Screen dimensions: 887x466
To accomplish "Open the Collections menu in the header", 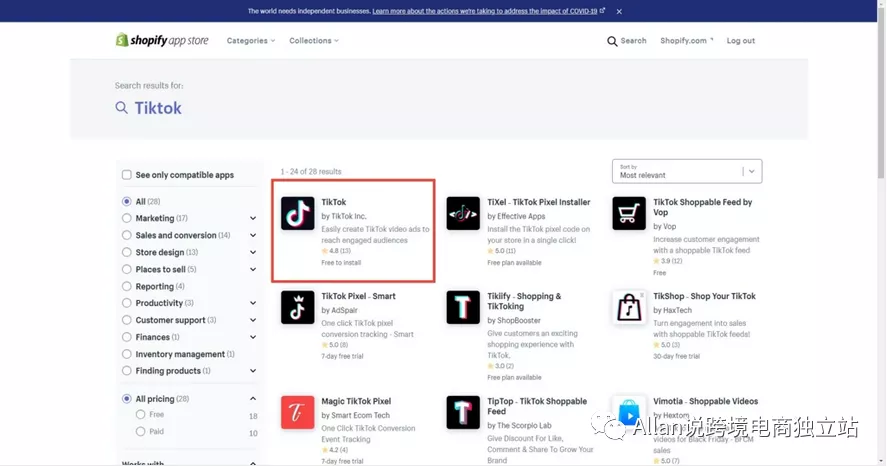I will tap(314, 41).
